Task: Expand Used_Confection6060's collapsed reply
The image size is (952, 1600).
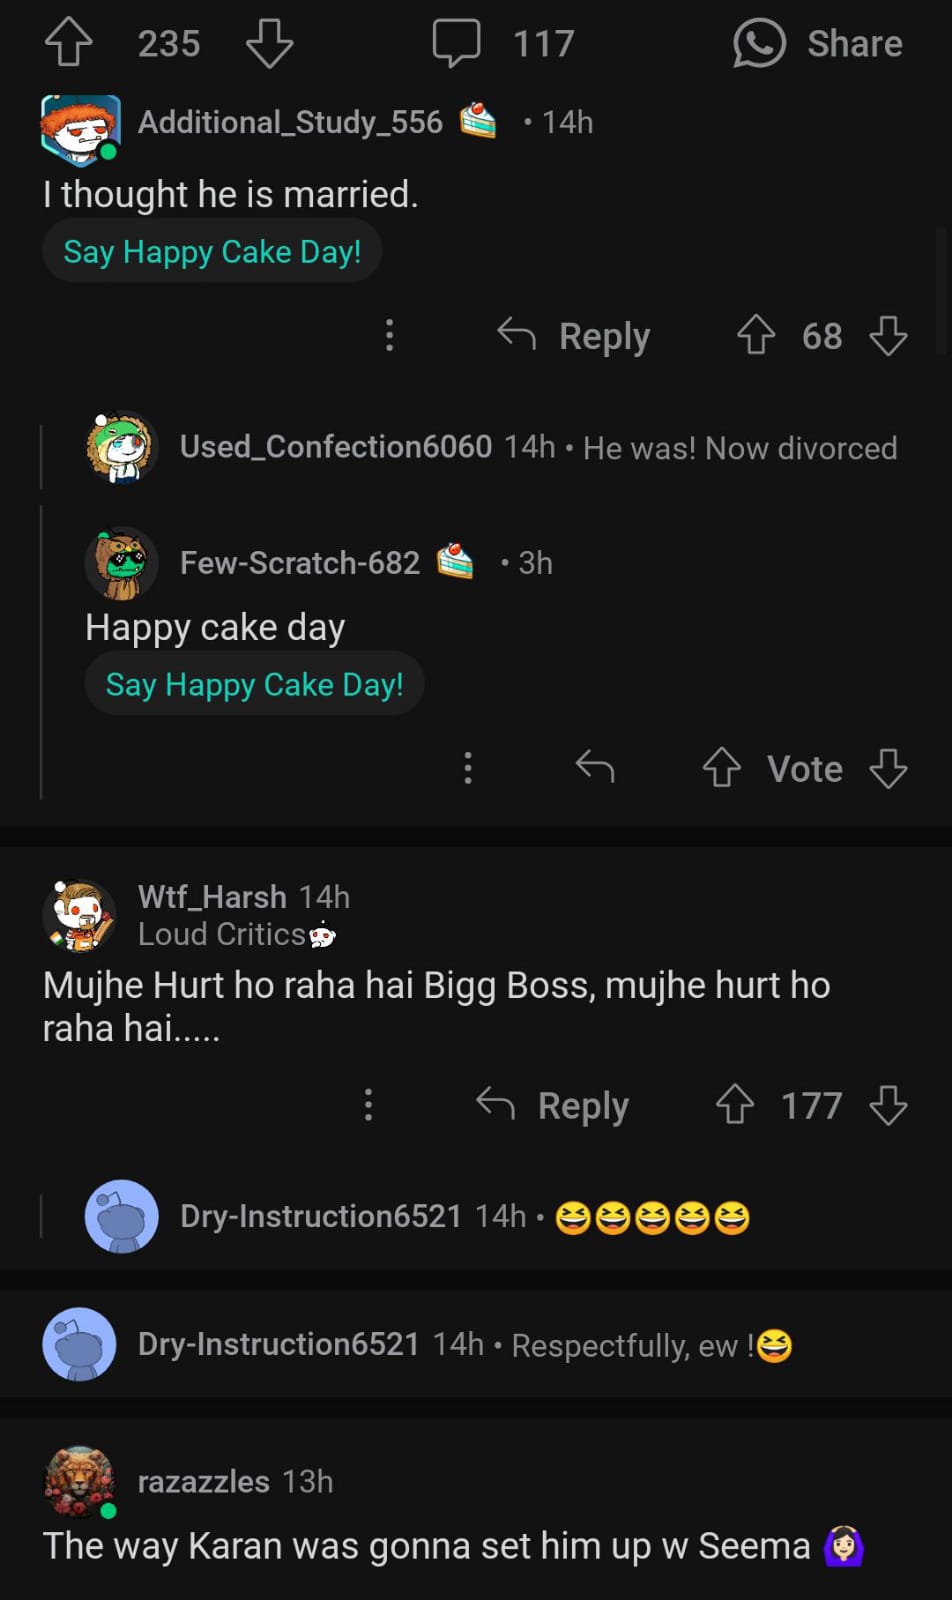Action: pos(538,447)
